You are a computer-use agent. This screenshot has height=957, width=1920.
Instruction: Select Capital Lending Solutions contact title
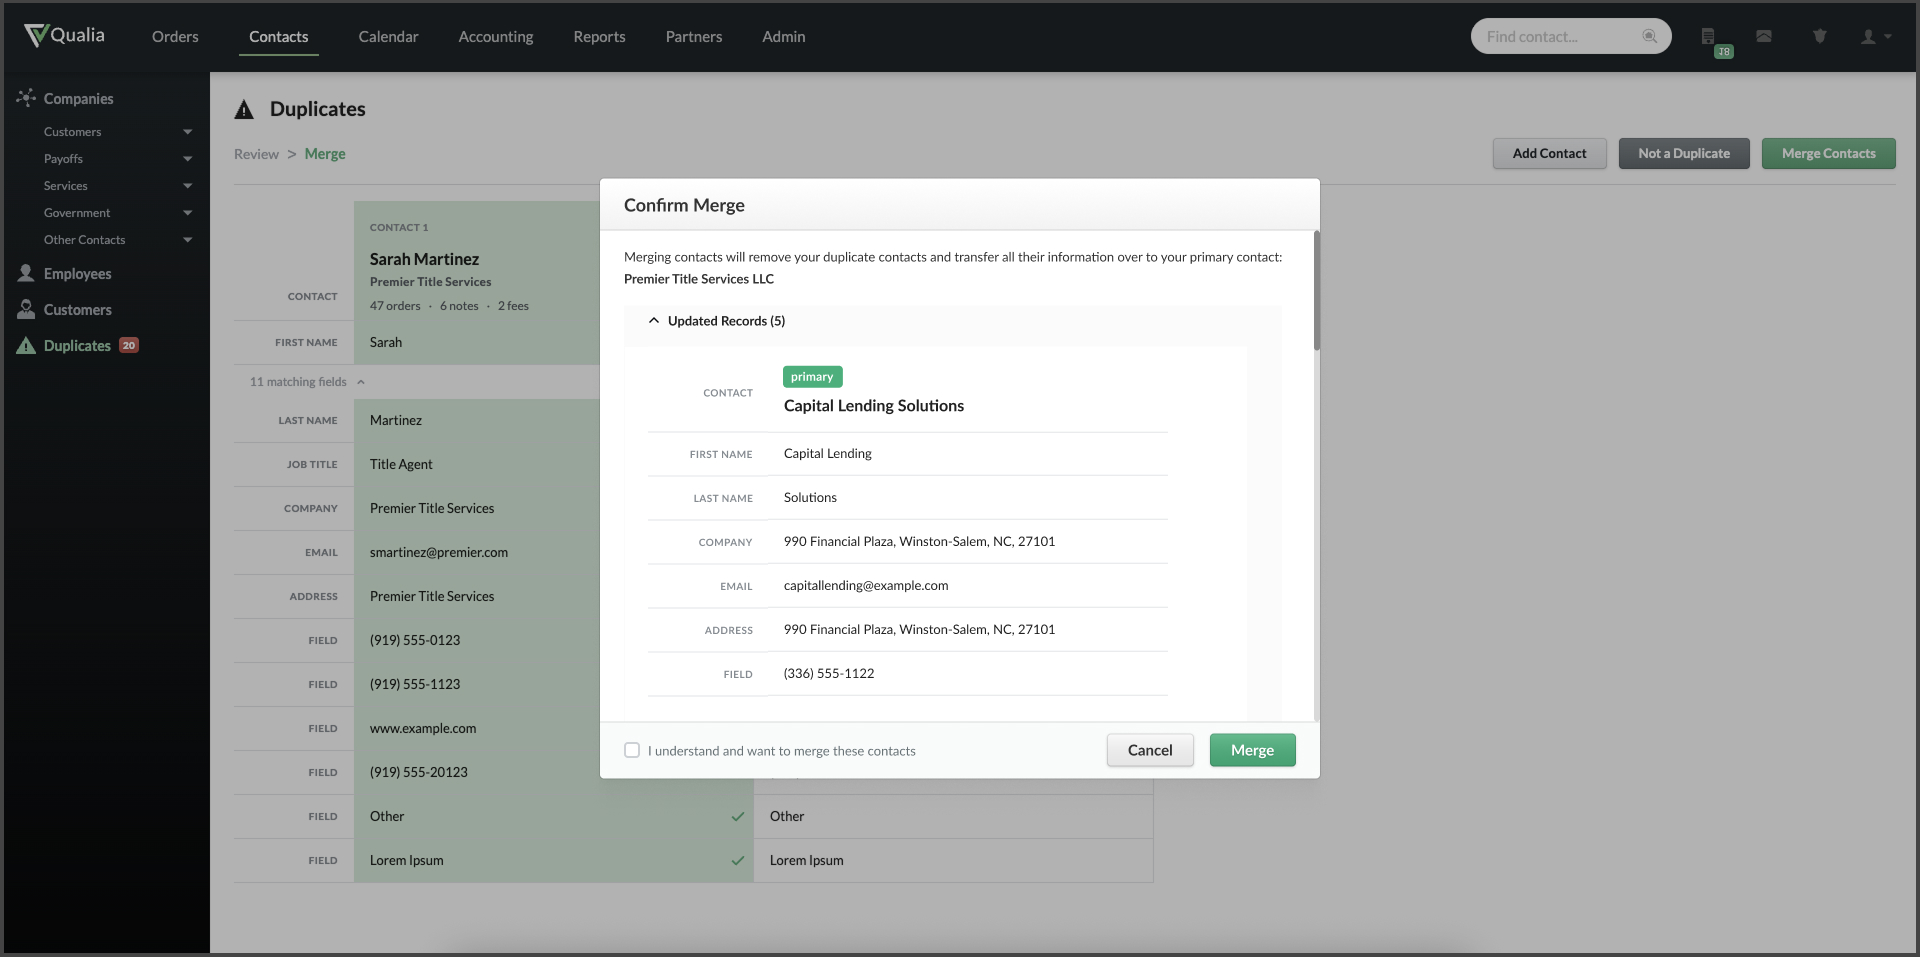coord(874,406)
